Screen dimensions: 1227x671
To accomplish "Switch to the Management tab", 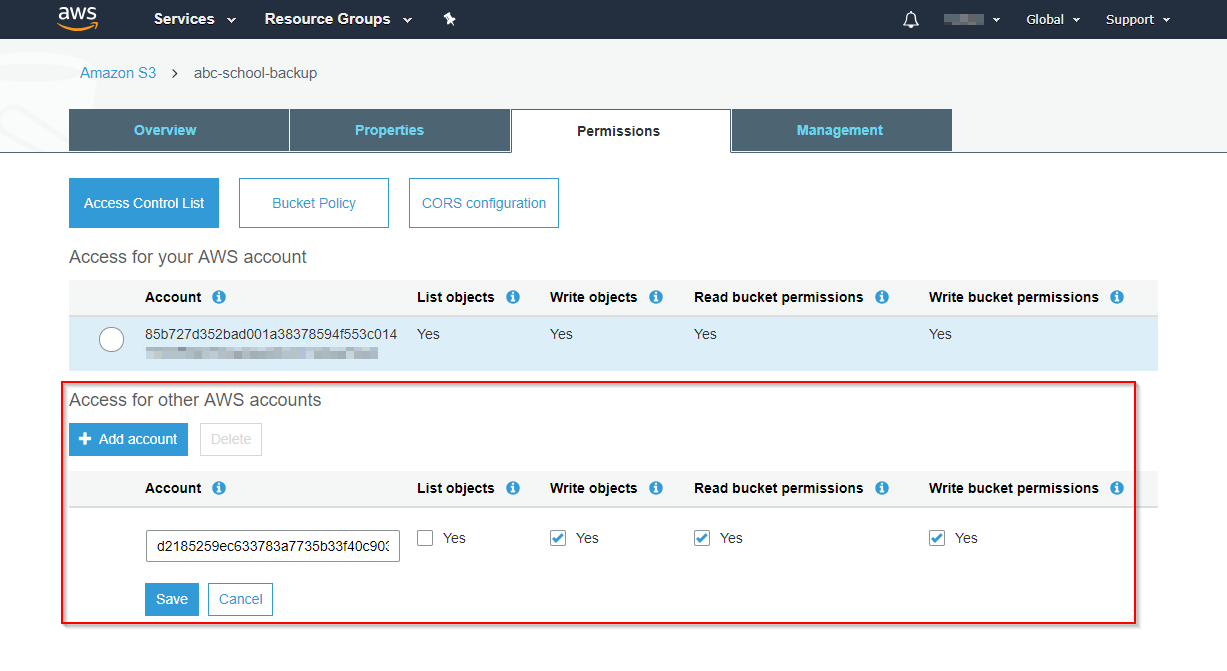I will click(x=842, y=130).
